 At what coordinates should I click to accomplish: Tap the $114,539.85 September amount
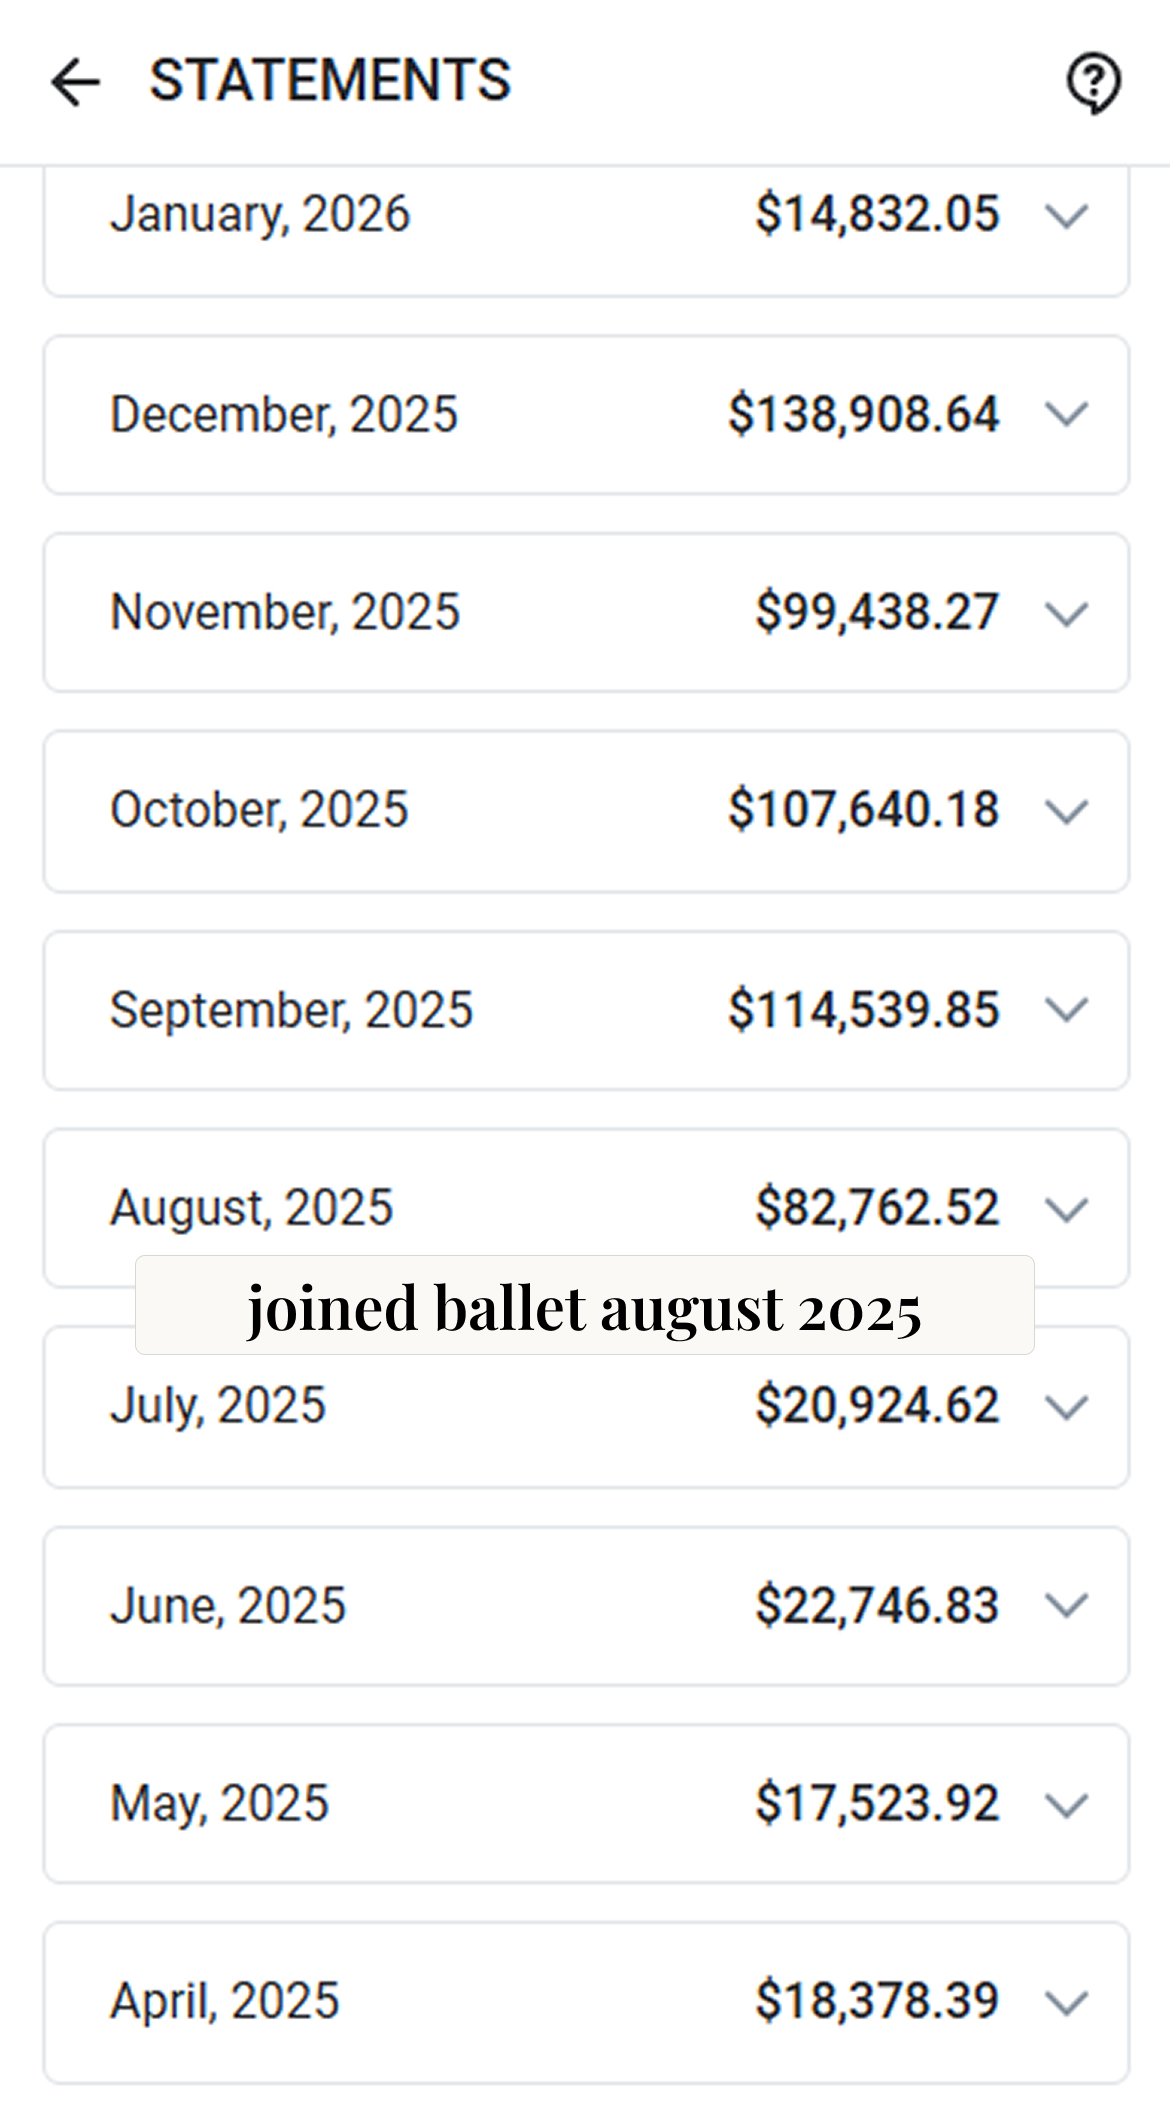coord(863,1010)
